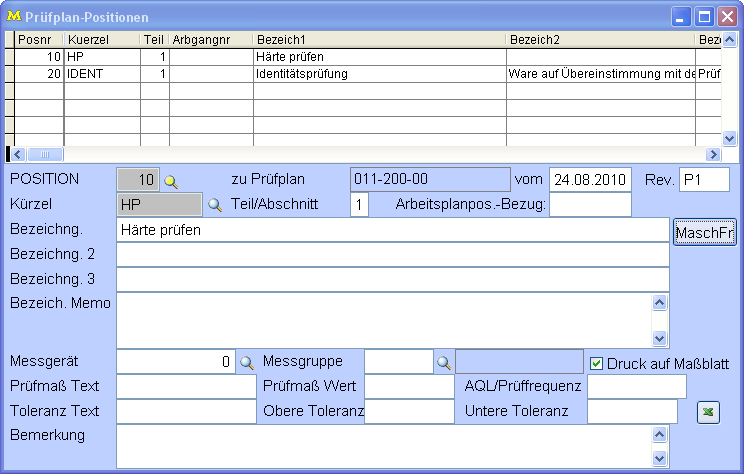Click the Bezeich2 column header

[601, 39]
